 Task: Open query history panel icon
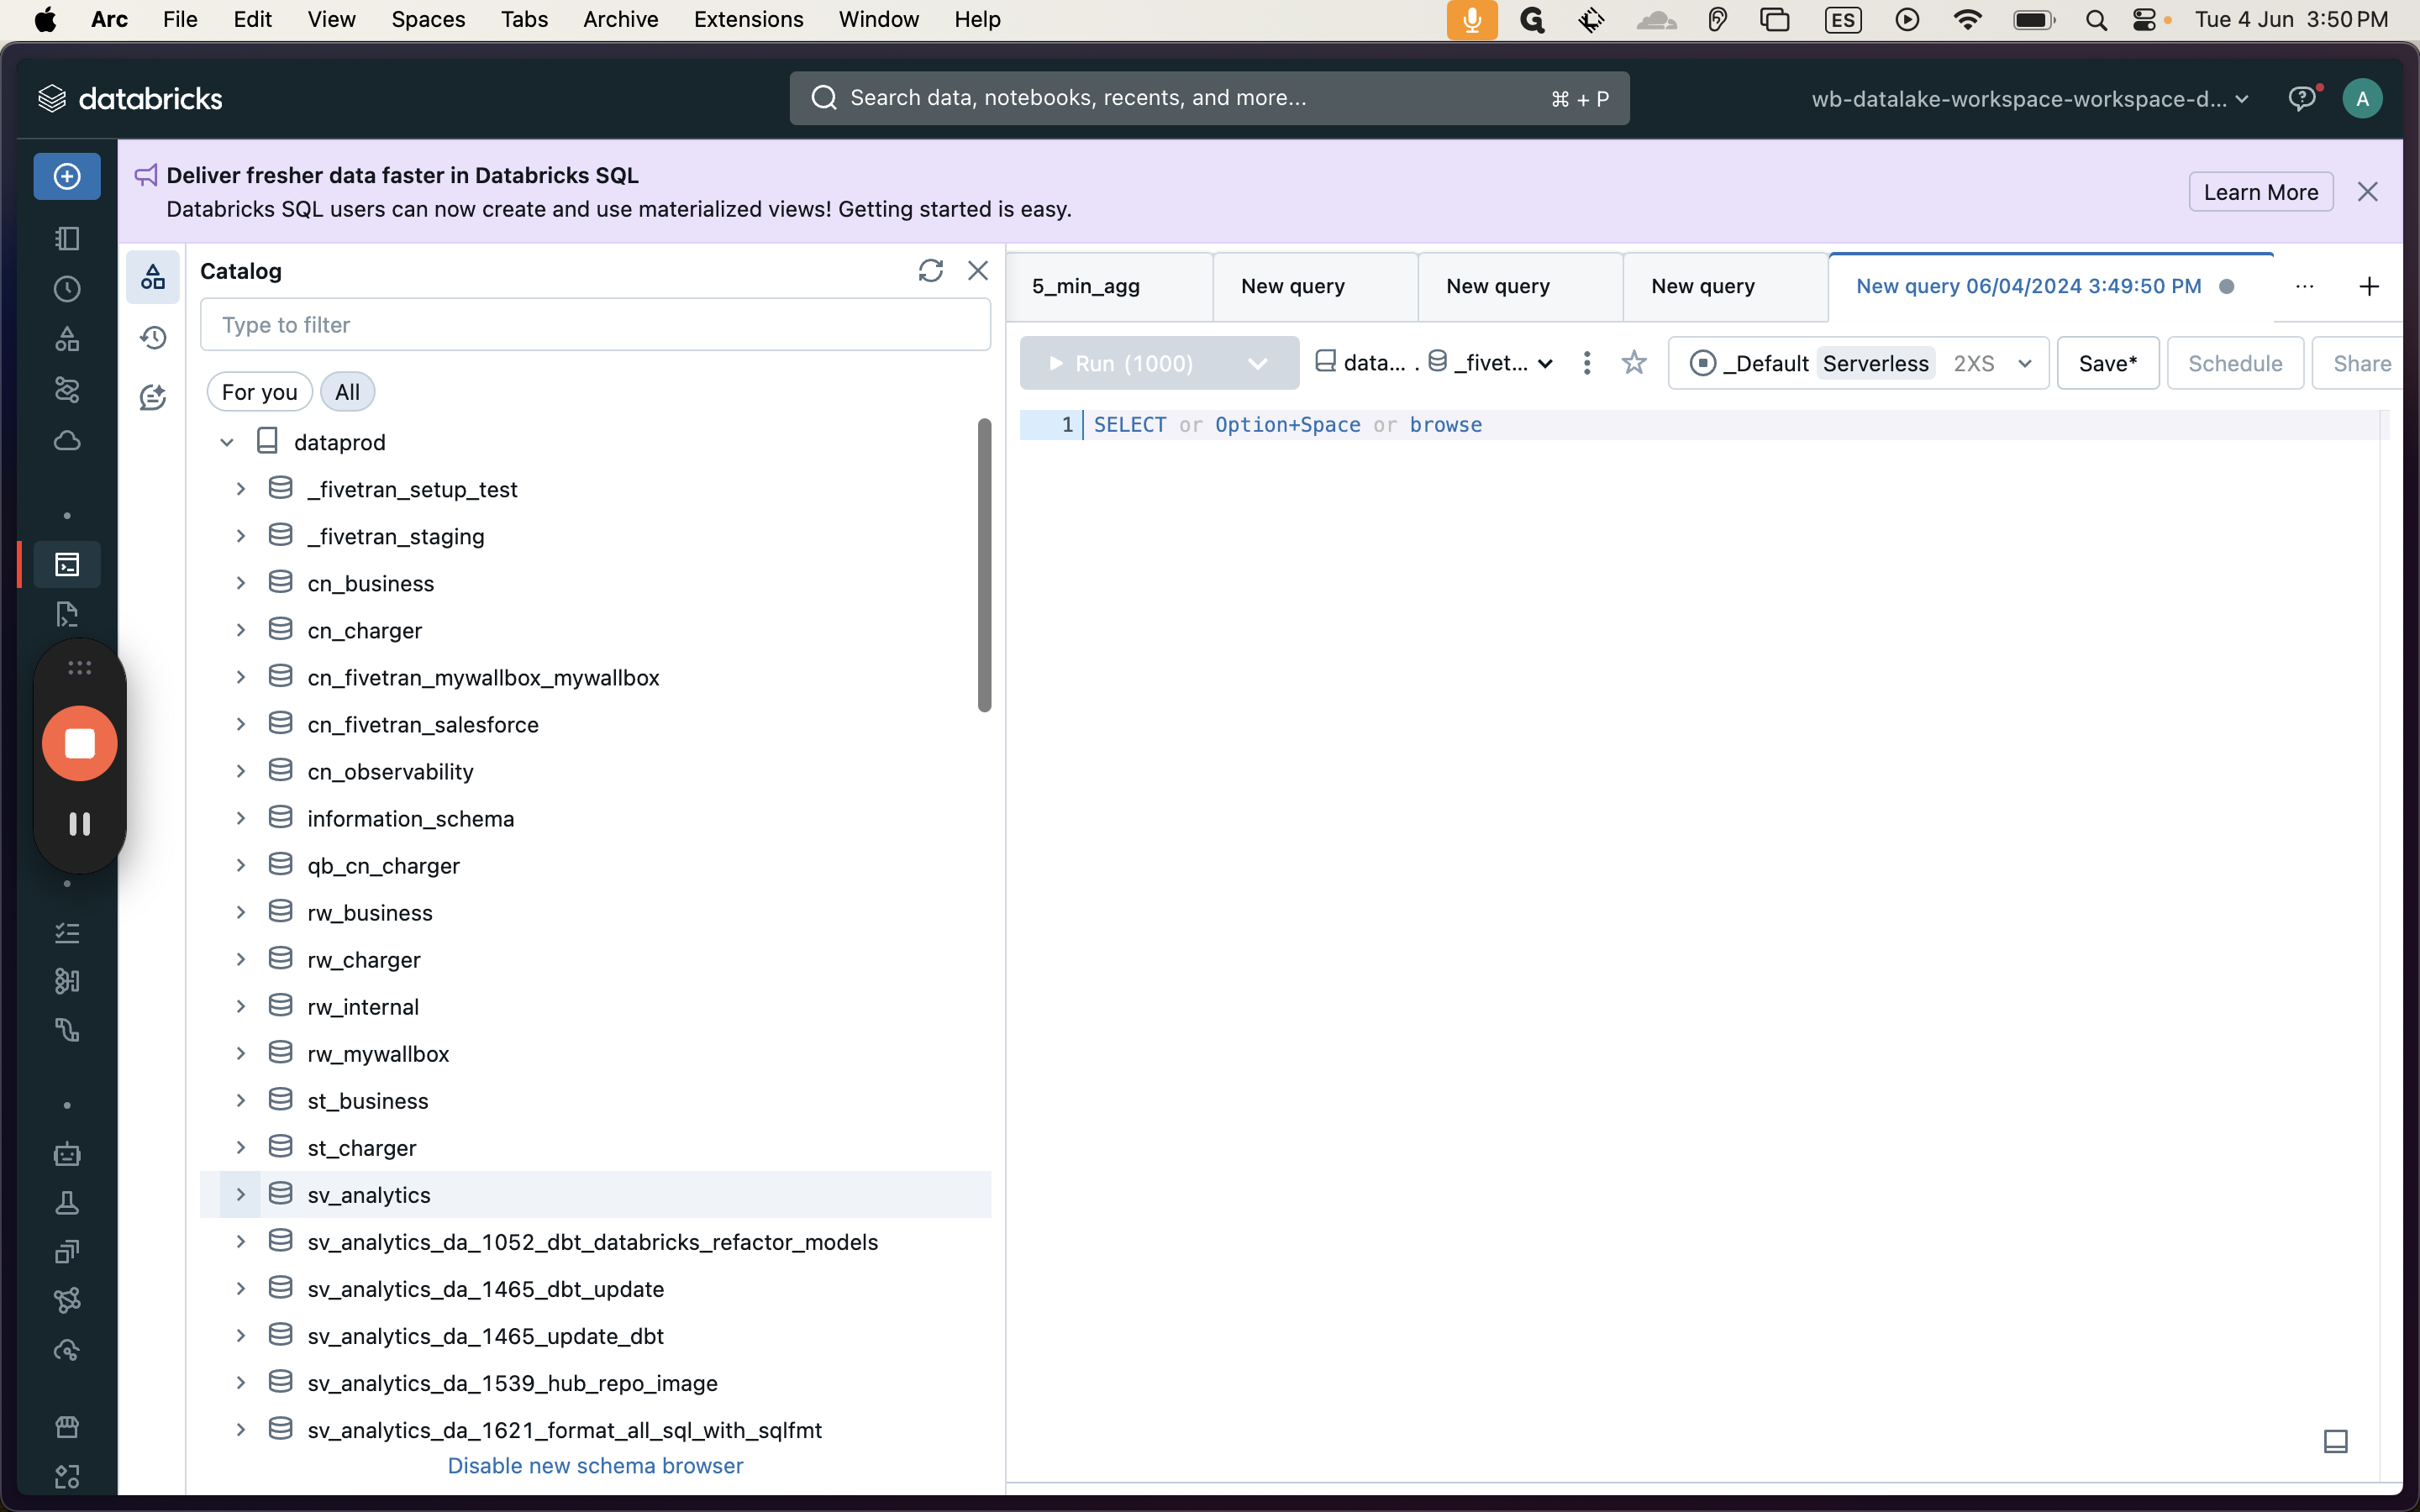coord(153,337)
